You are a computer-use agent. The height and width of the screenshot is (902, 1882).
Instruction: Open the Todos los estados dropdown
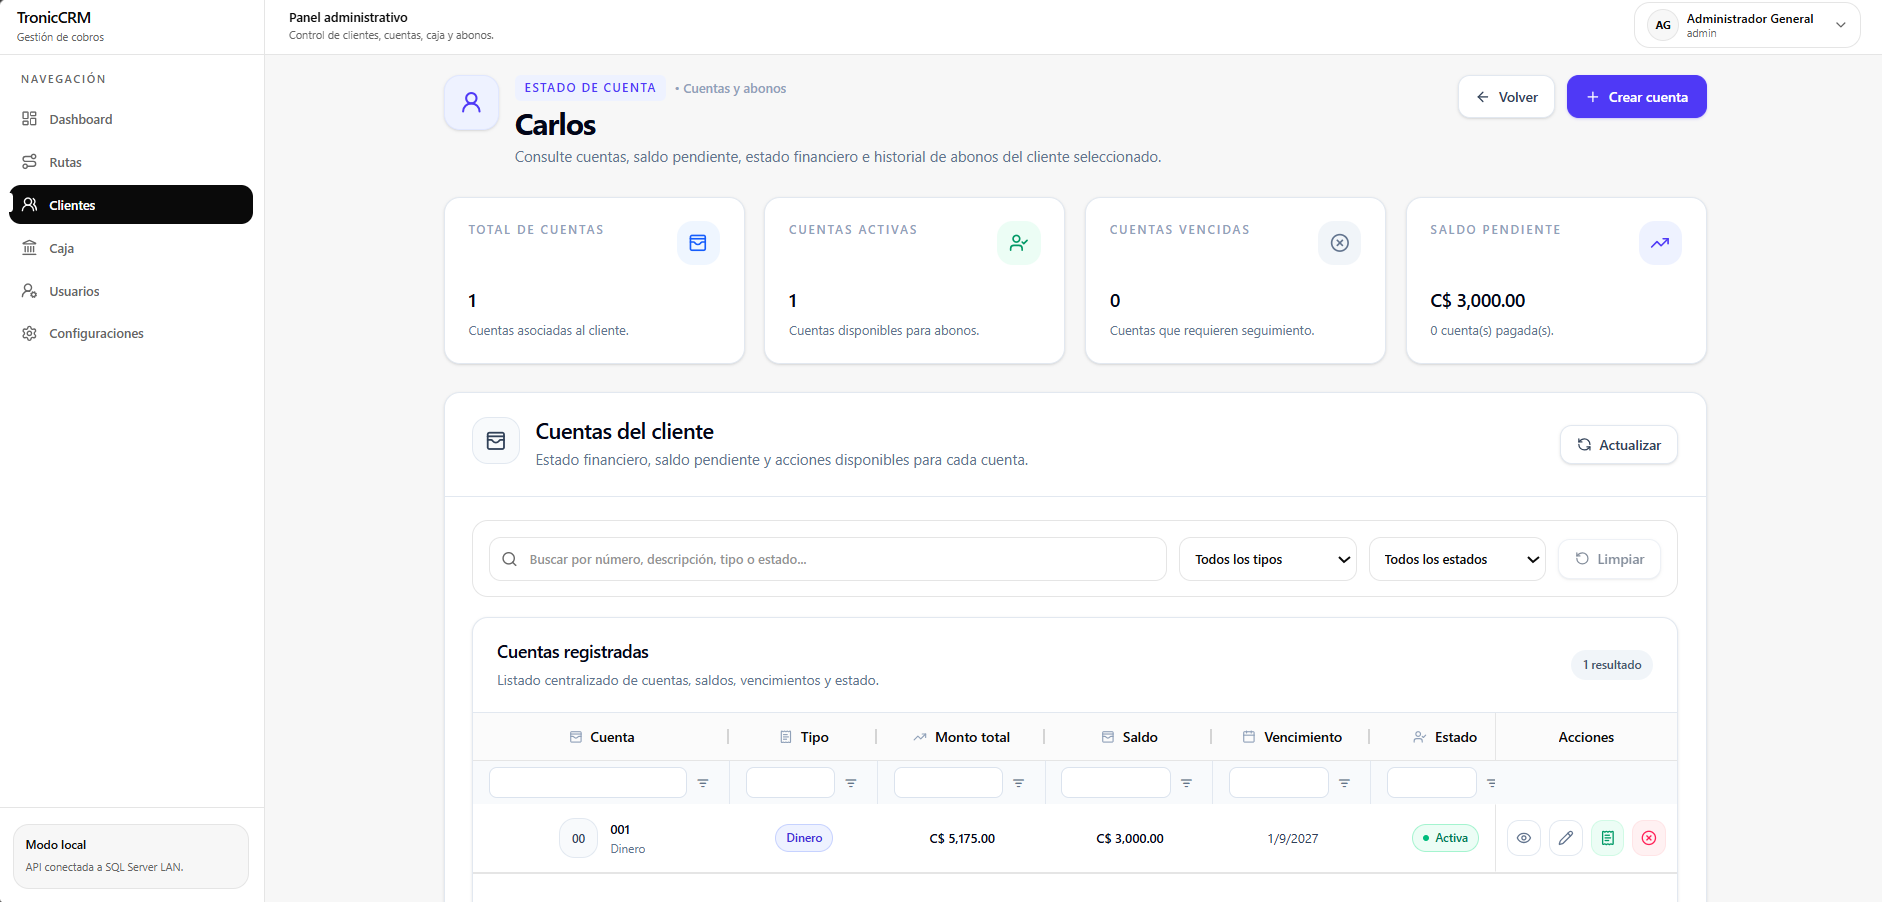[1457, 559]
